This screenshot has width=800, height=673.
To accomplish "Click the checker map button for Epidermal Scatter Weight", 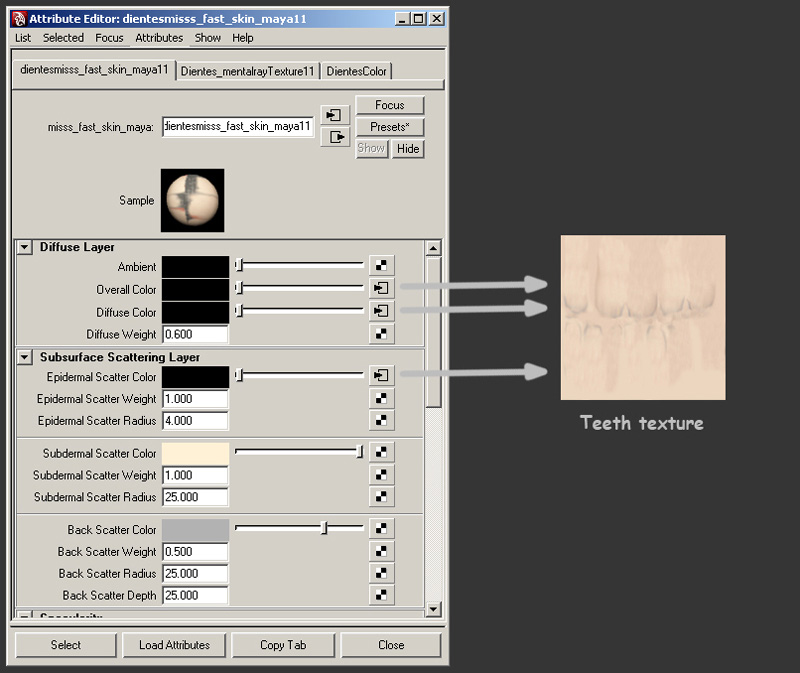I will click(381, 398).
